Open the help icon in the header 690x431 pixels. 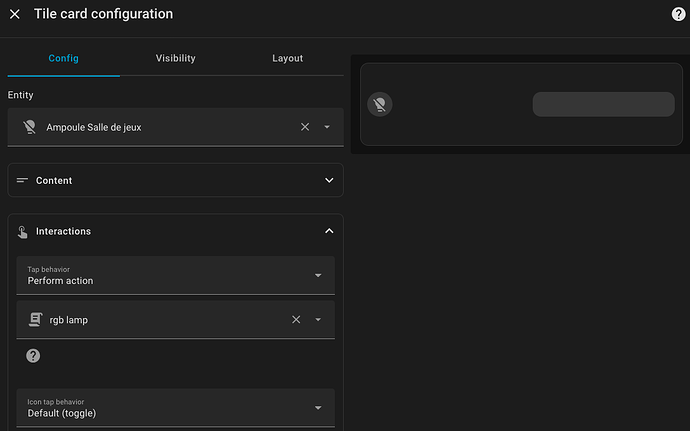point(677,14)
